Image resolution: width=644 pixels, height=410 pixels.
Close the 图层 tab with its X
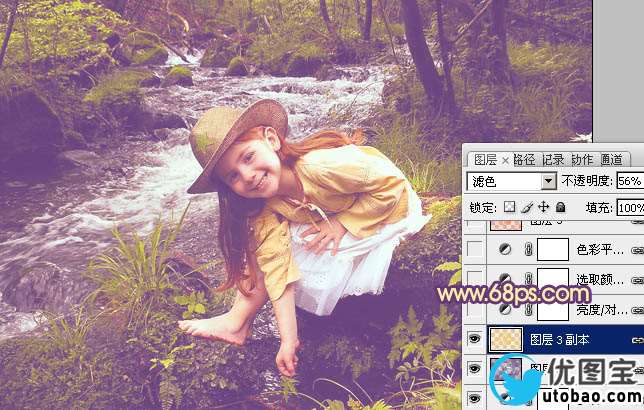505,160
